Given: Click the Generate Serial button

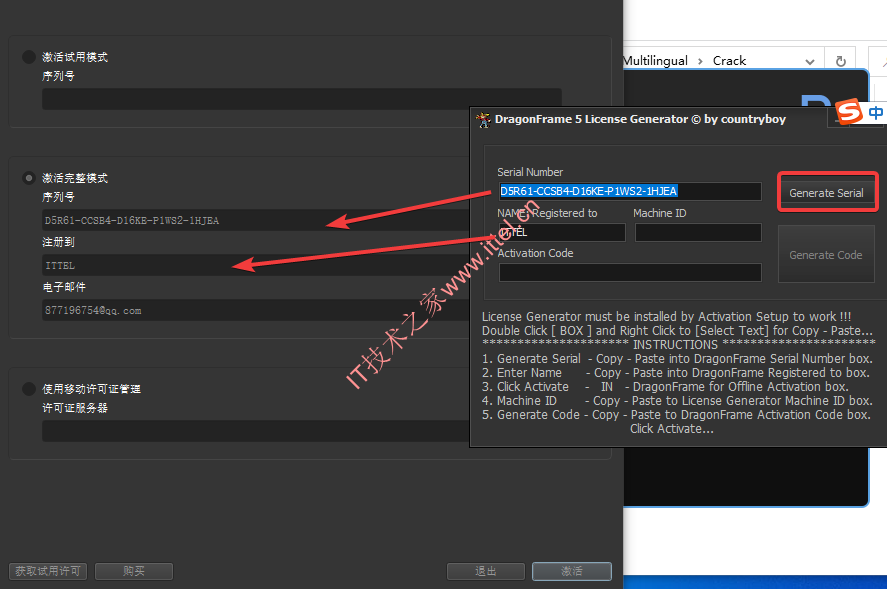Looking at the screenshot, I should (x=826, y=193).
